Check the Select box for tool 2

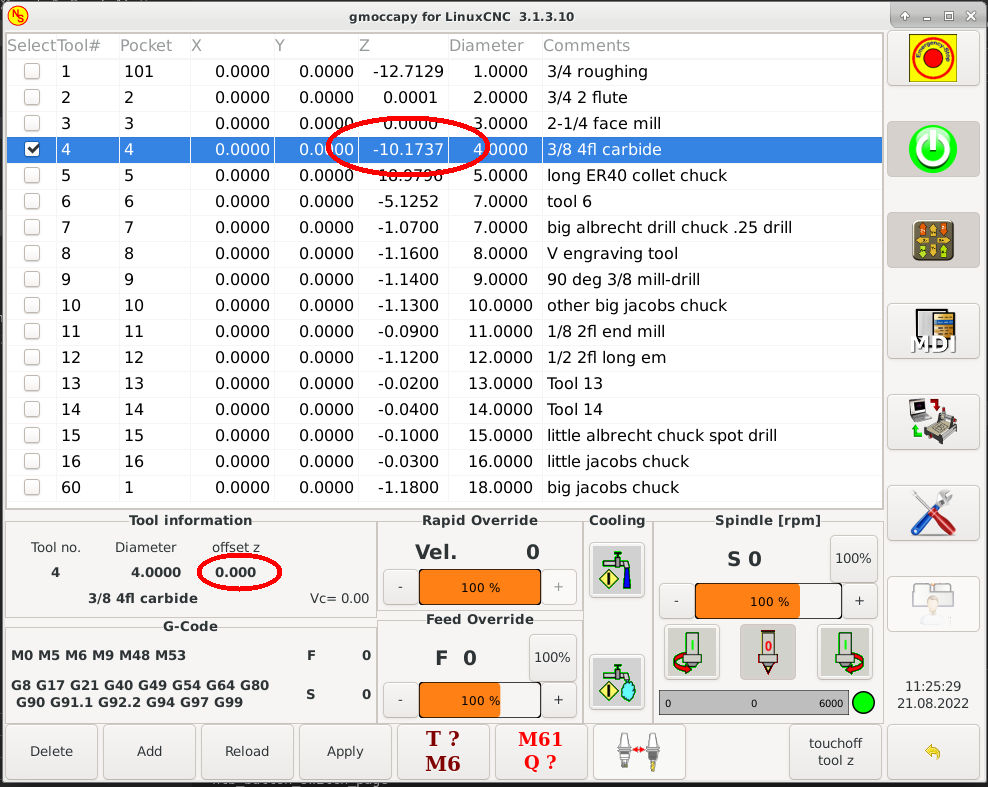[32, 97]
